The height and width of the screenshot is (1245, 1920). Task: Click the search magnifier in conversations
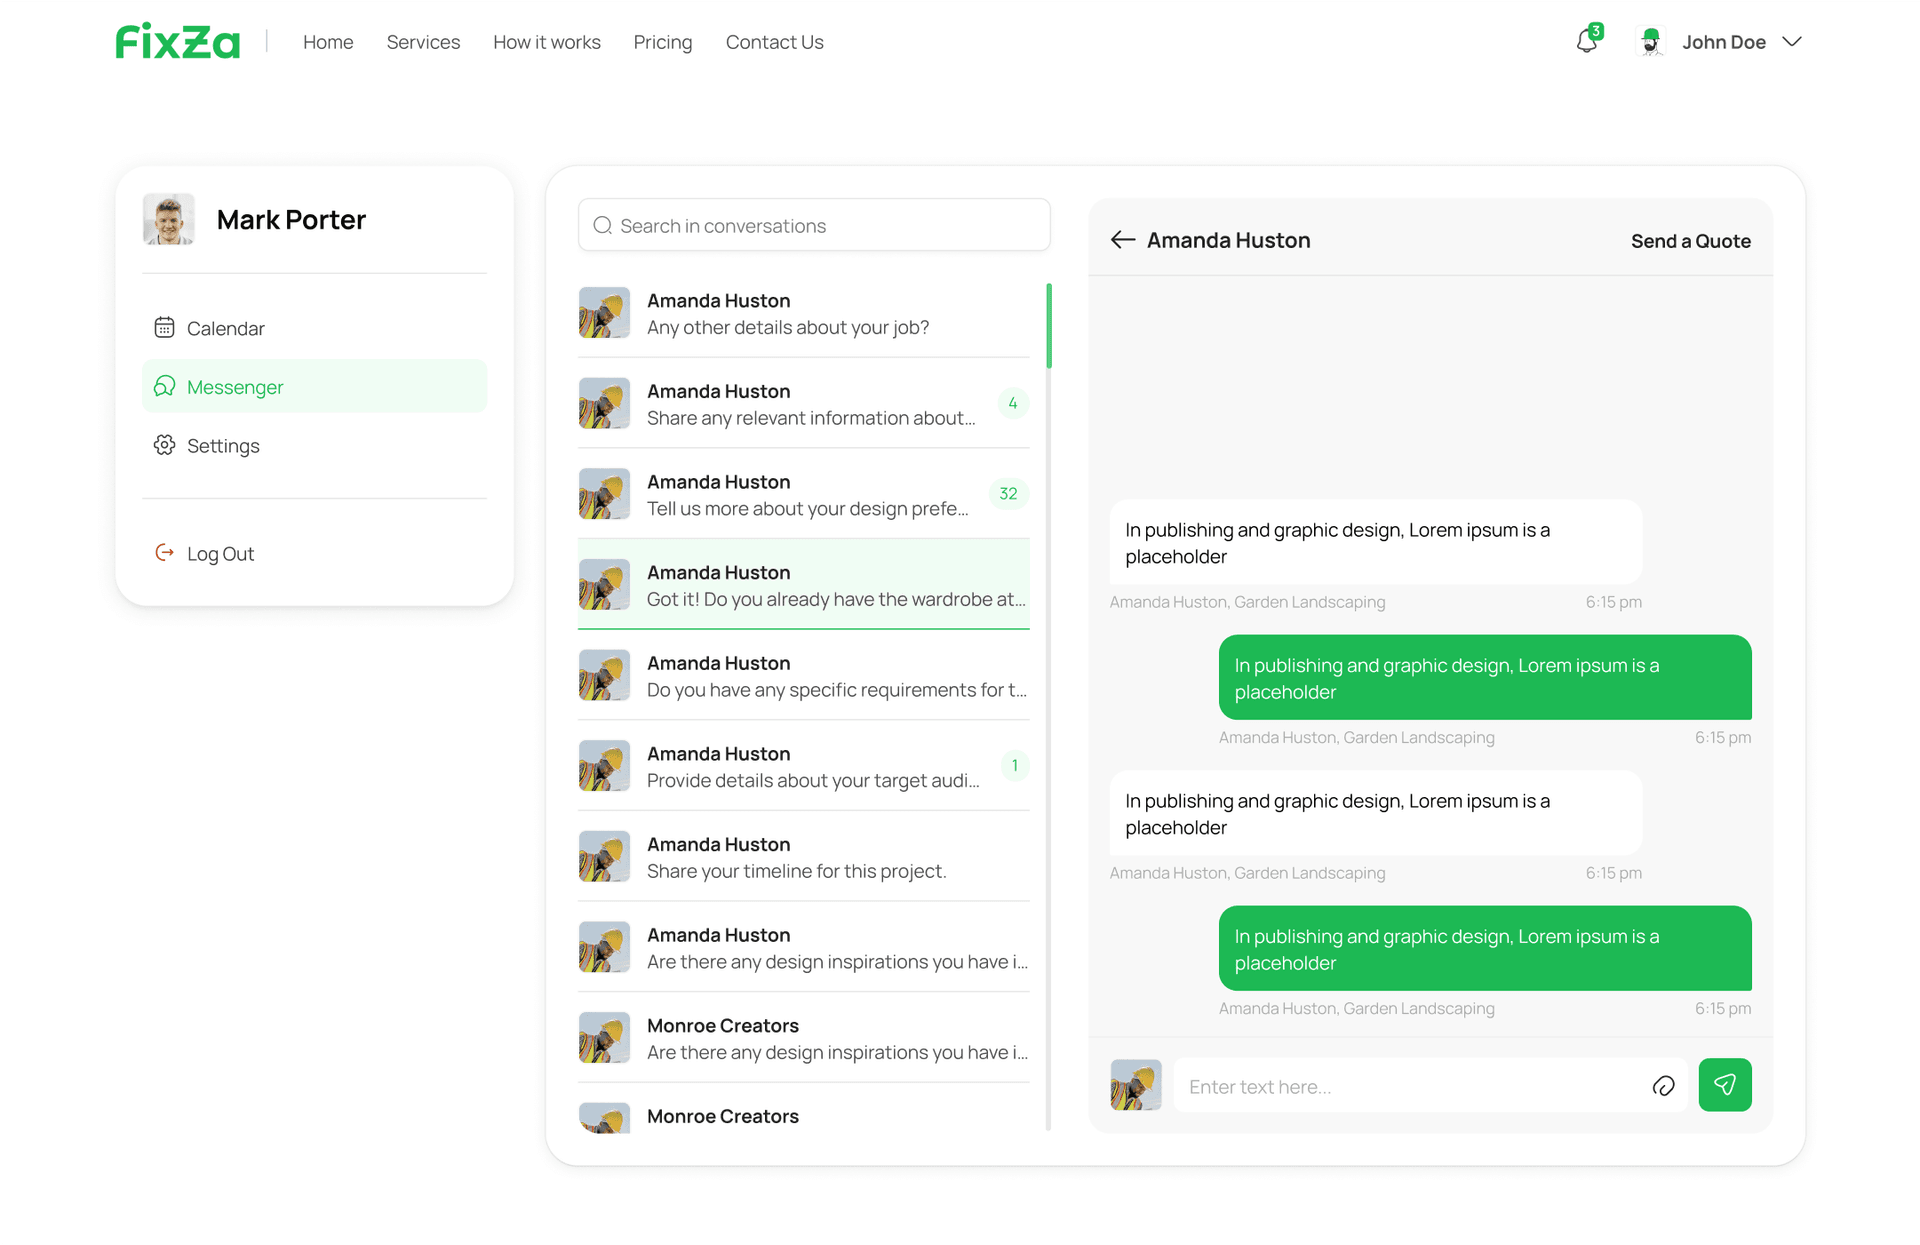[x=602, y=225]
